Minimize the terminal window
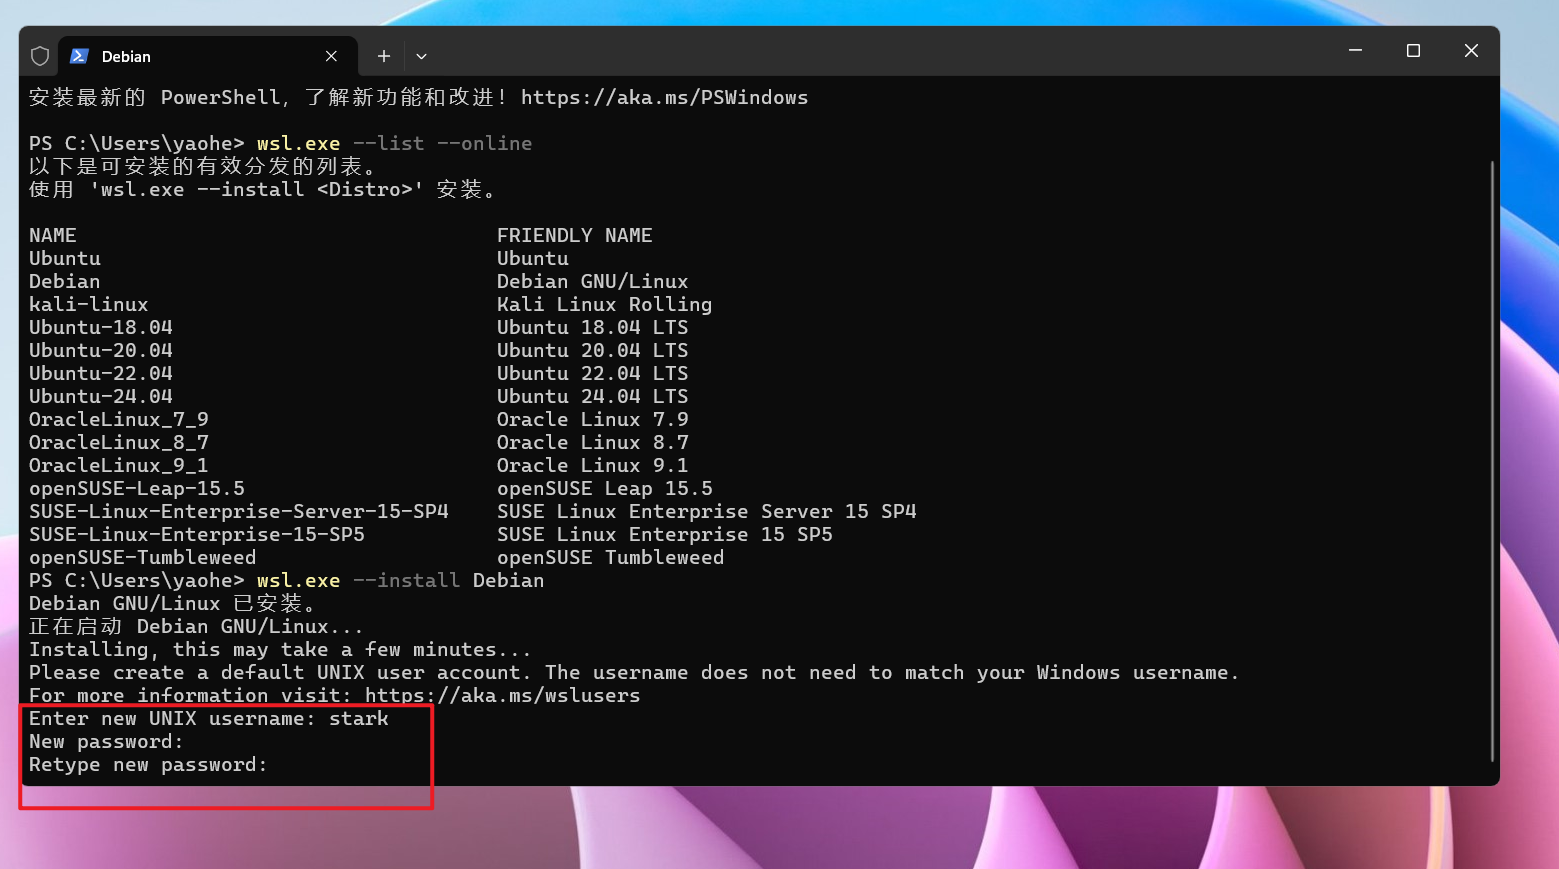 1355,50
